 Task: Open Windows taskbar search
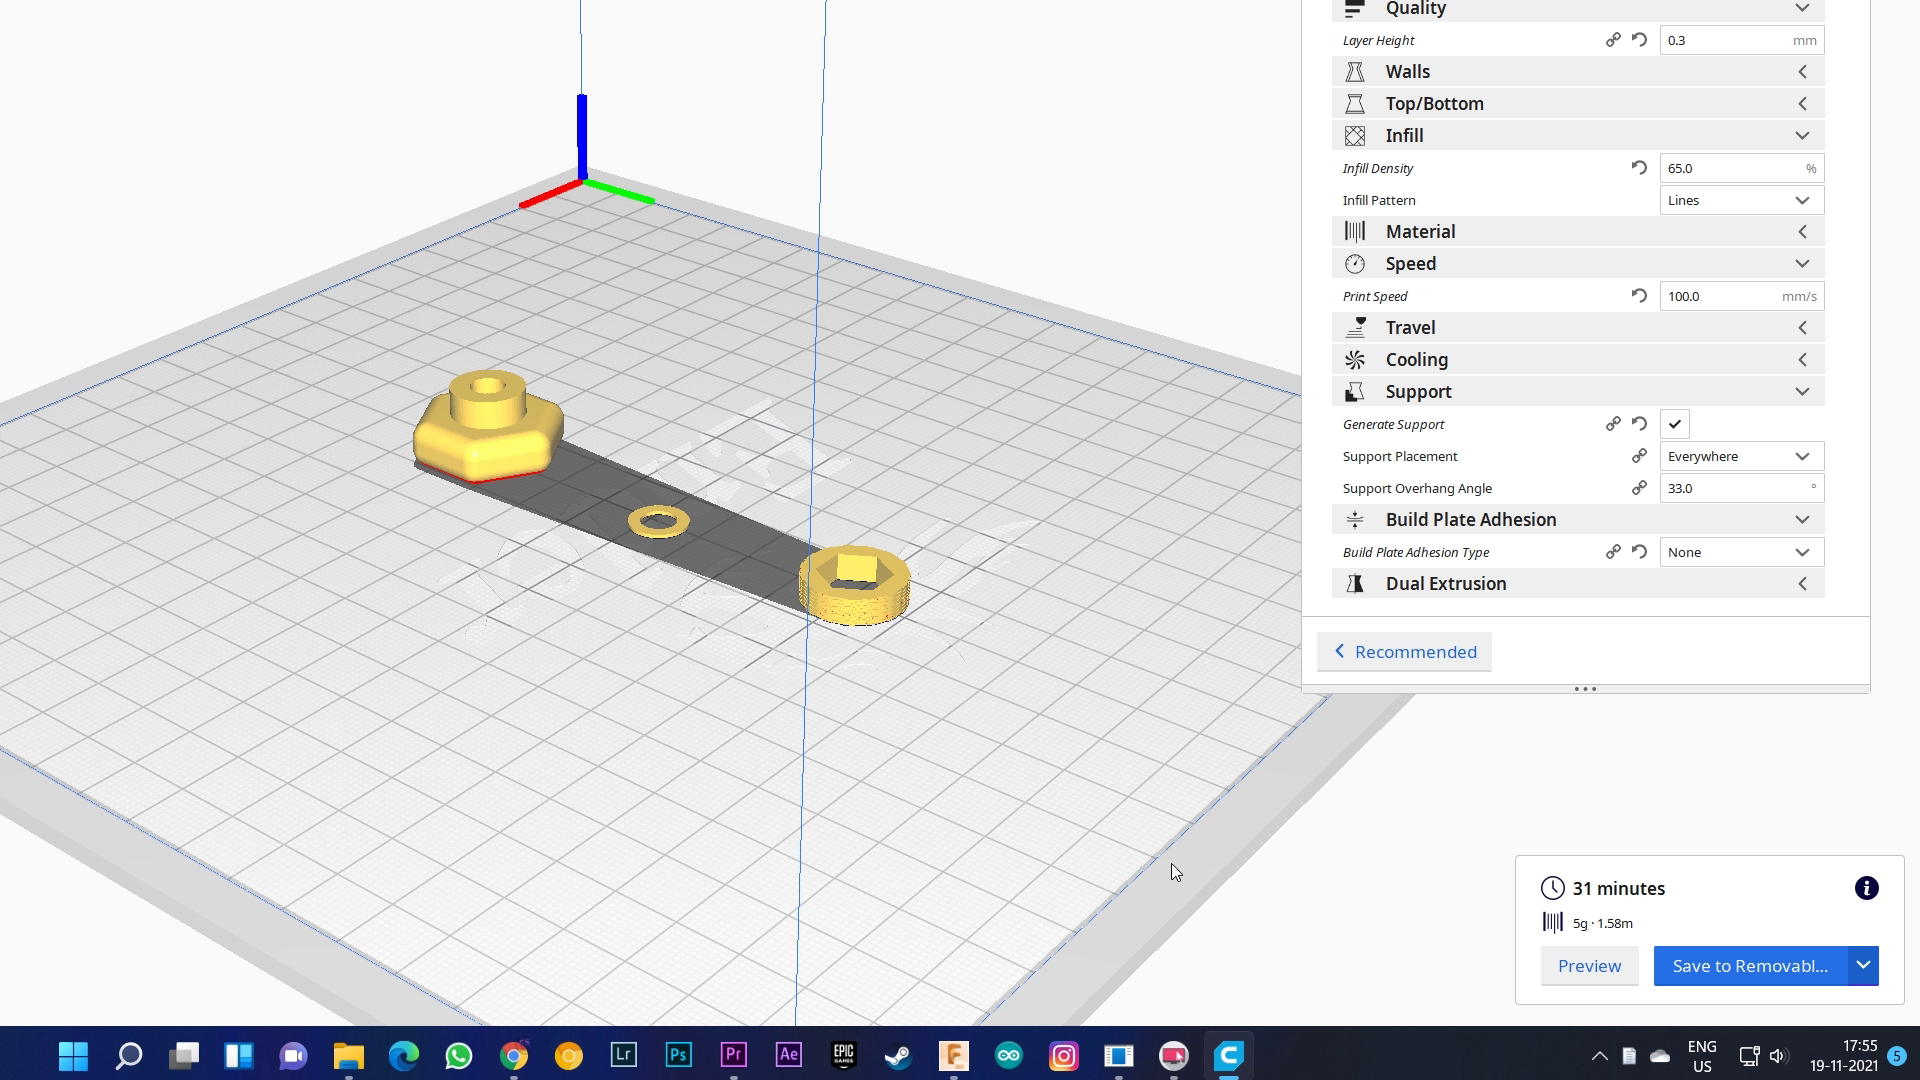(x=129, y=1056)
